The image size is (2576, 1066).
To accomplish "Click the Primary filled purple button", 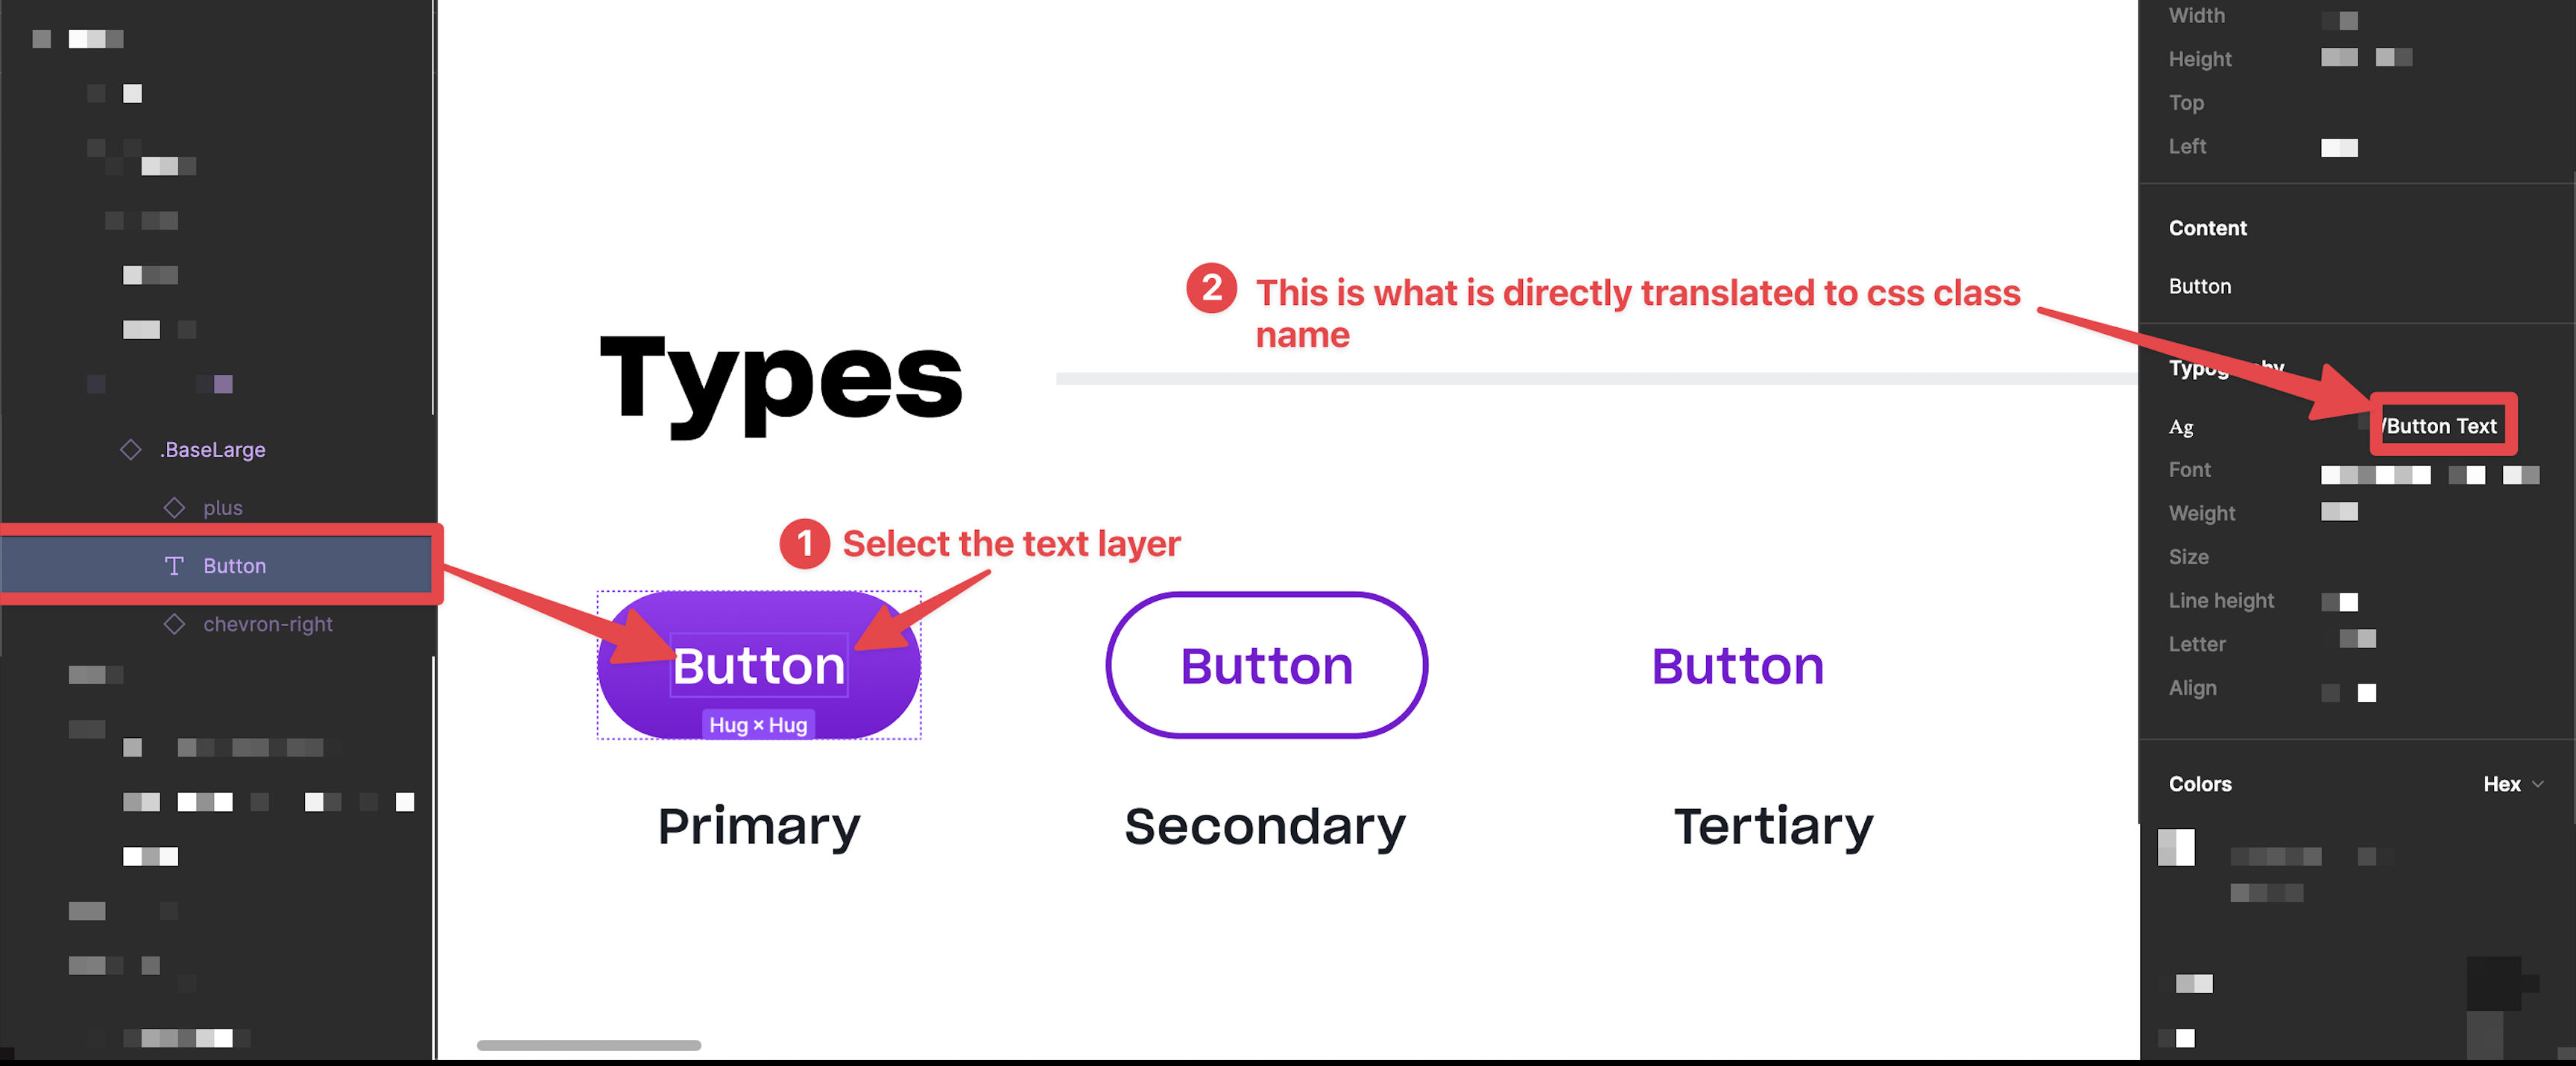I will [x=759, y=665].
